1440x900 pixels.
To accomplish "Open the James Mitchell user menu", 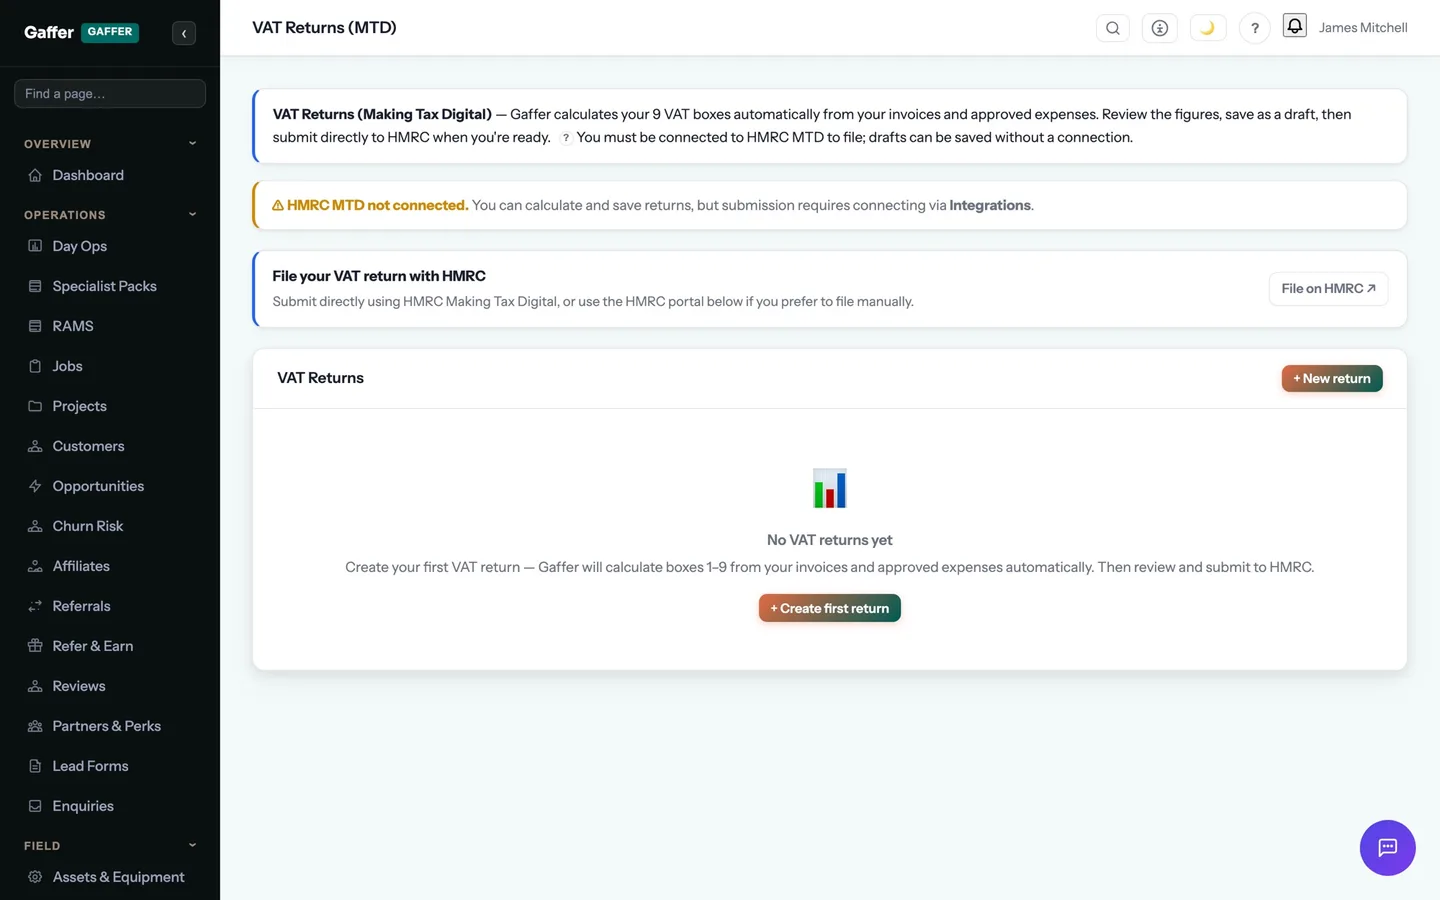I will 1363,28.
